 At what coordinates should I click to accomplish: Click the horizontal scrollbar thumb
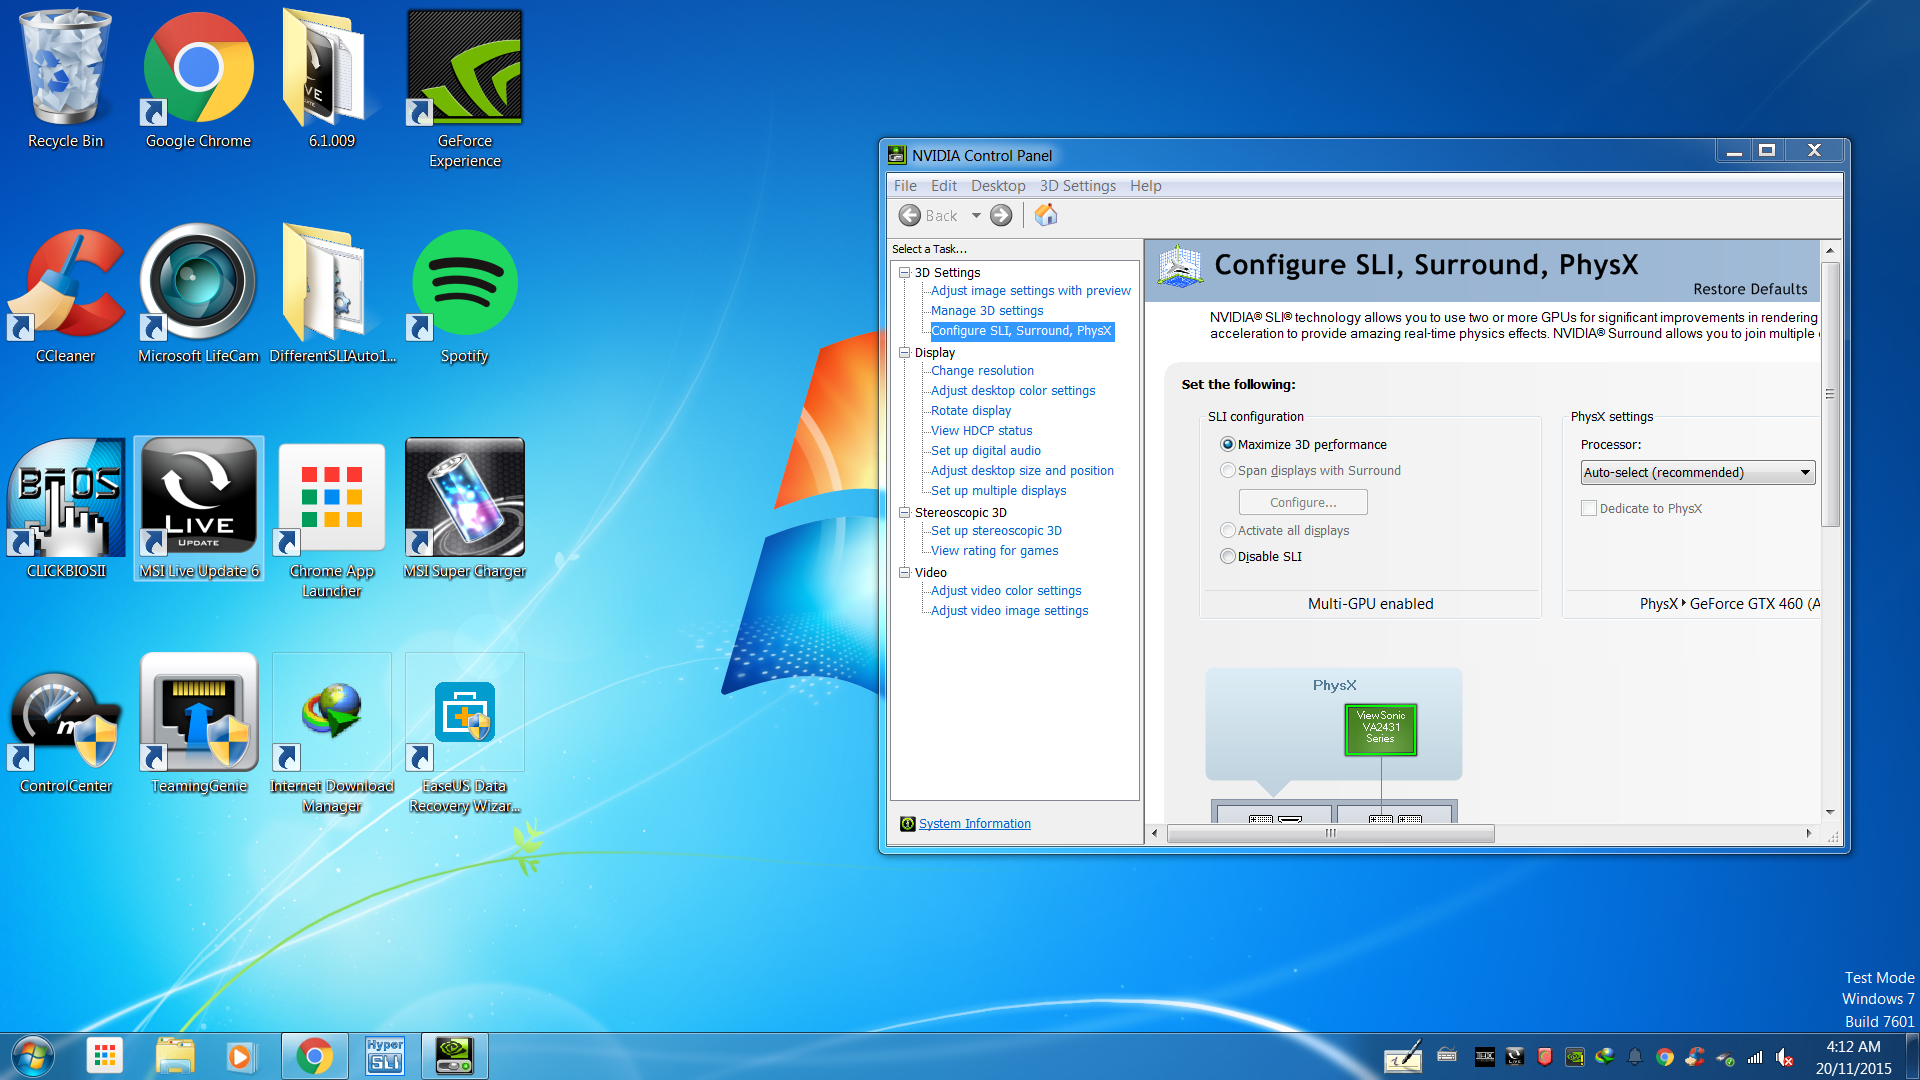click(x=1331, y=833)
